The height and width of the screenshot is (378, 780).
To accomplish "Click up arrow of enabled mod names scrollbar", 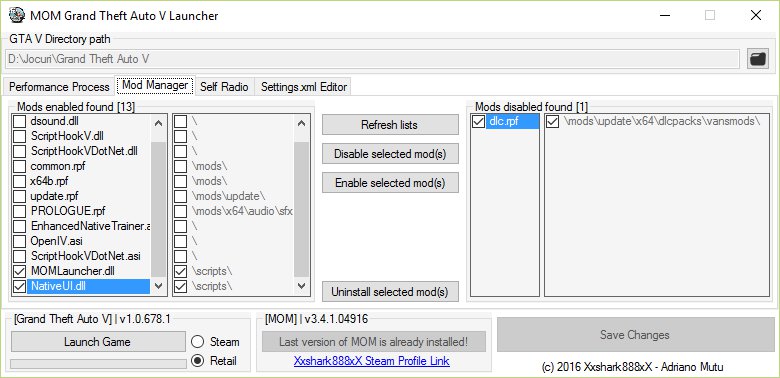I will click(x=159, y=123).
